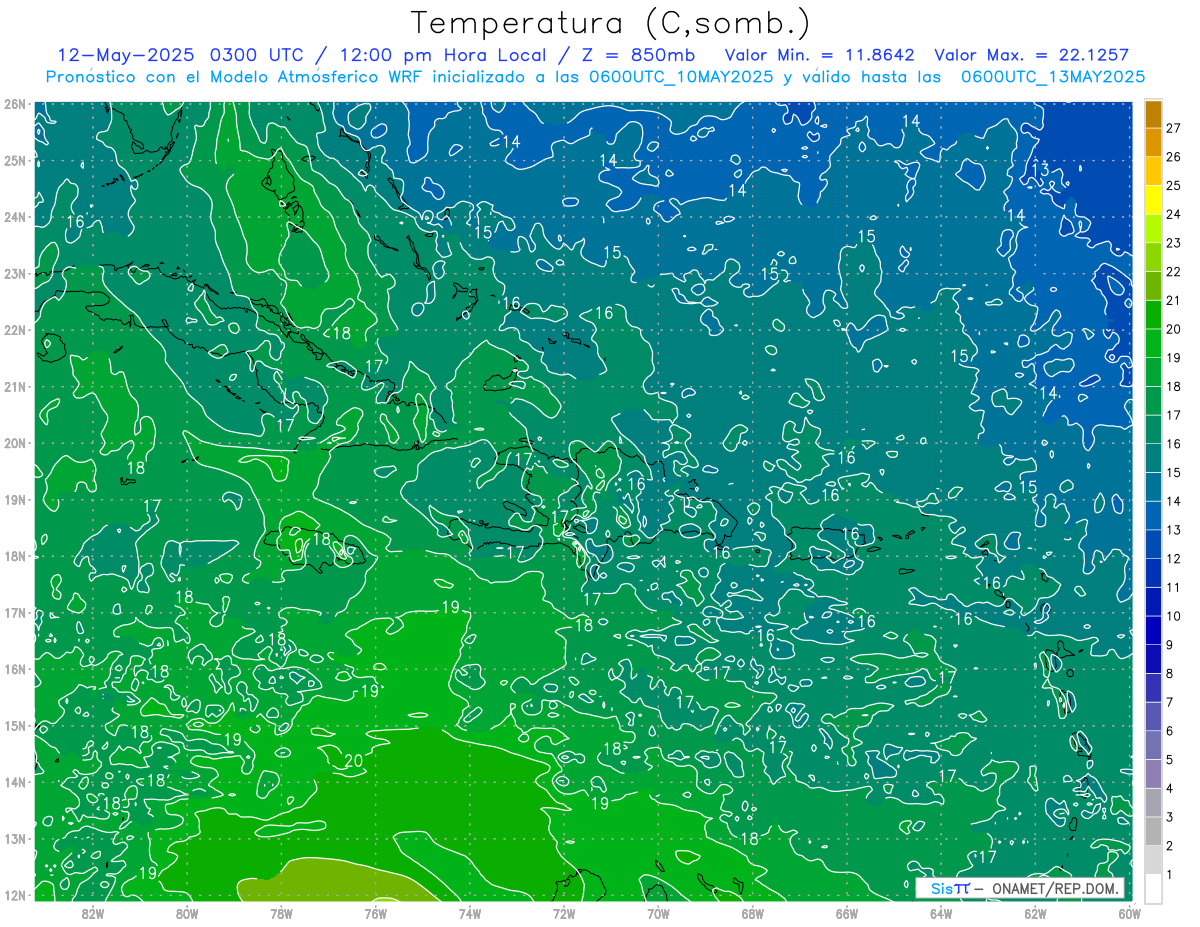Select the "Valor Min. = 11.8642" value
This screenshot has height=927, width=1200.
click(820, 55)
